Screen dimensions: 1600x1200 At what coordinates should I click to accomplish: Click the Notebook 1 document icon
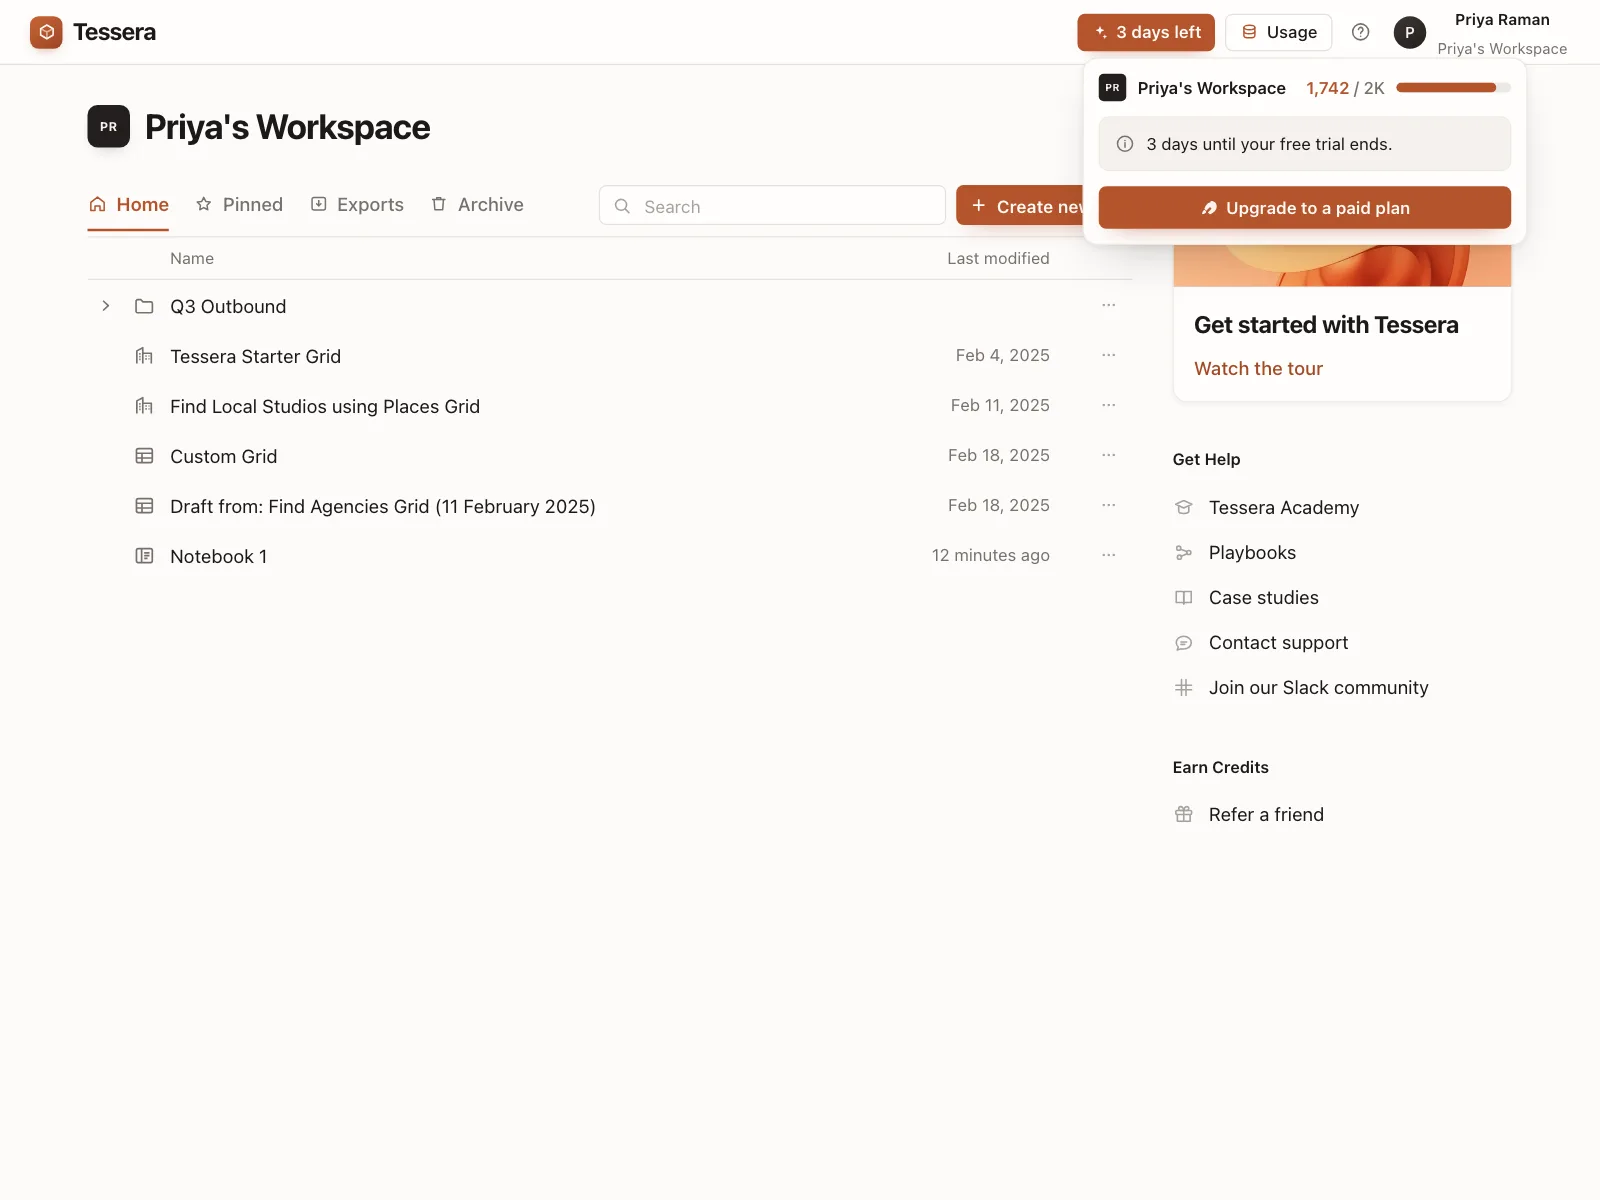(x=144, y=556)
